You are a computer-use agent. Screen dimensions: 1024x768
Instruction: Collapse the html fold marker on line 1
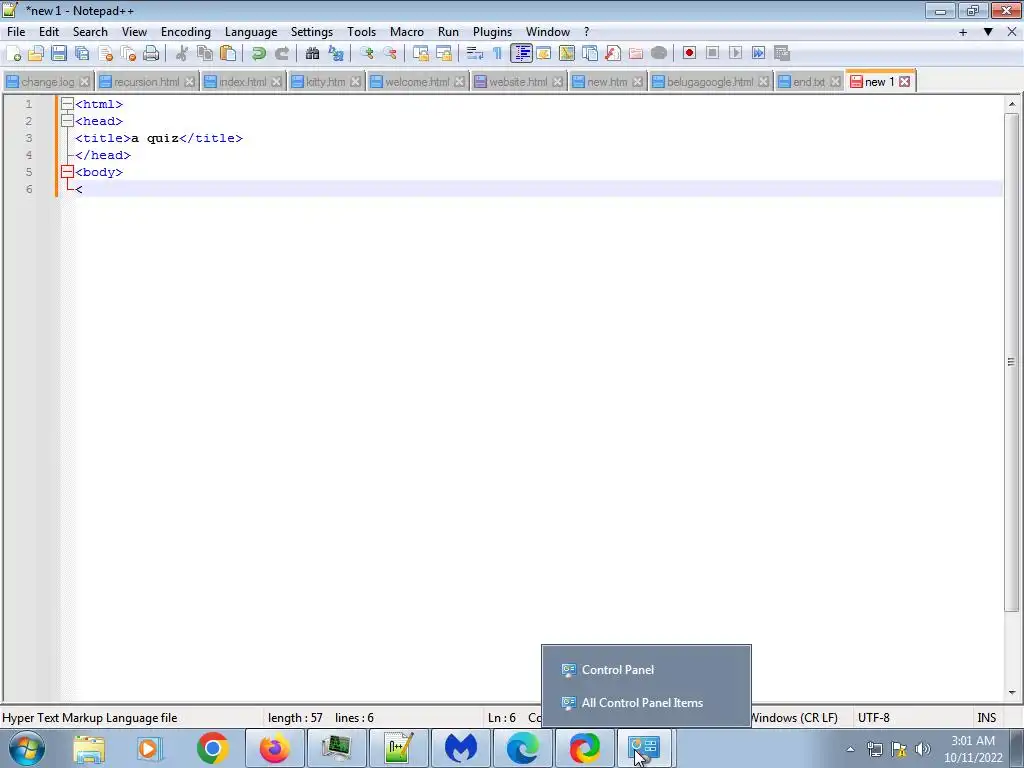pyautogui.click(x=67, y=104)
